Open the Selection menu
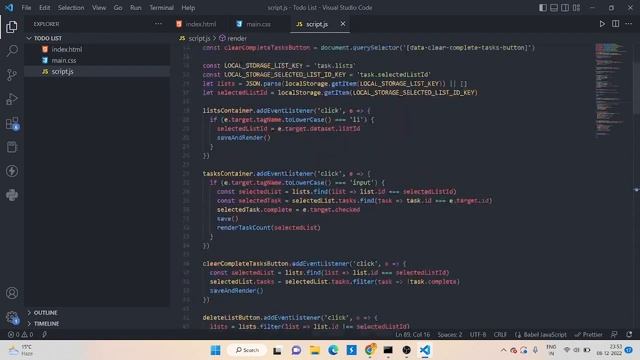Screen dimensions: 640x360 (71, 7)
